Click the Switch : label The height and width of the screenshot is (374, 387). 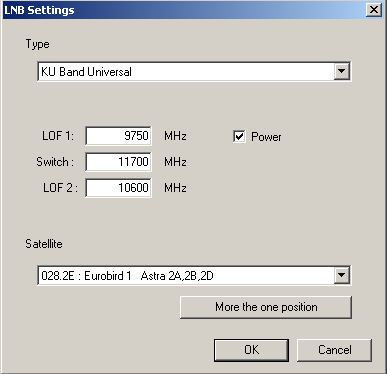[x=55, y=162]
